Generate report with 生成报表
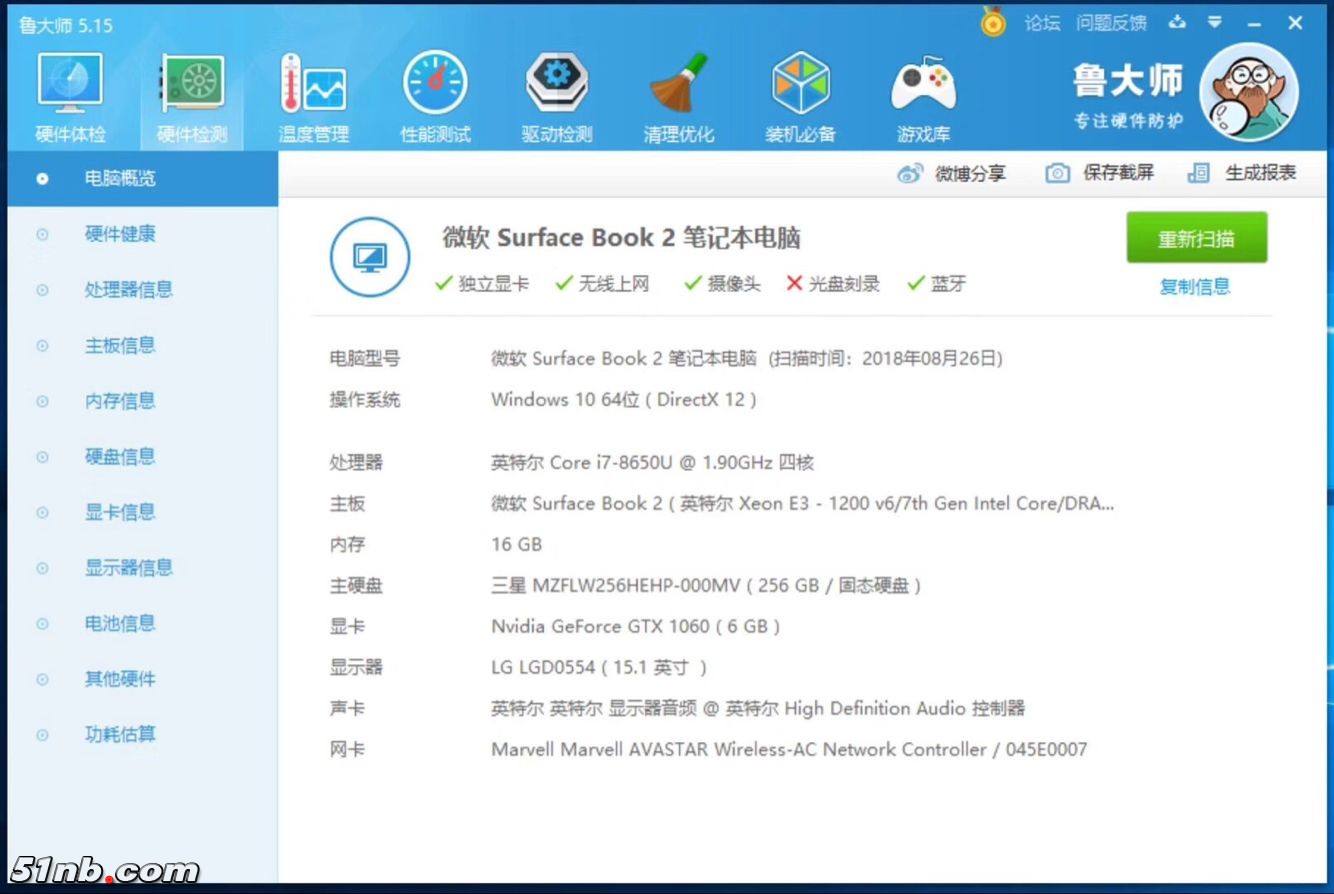 point(1242,174)
